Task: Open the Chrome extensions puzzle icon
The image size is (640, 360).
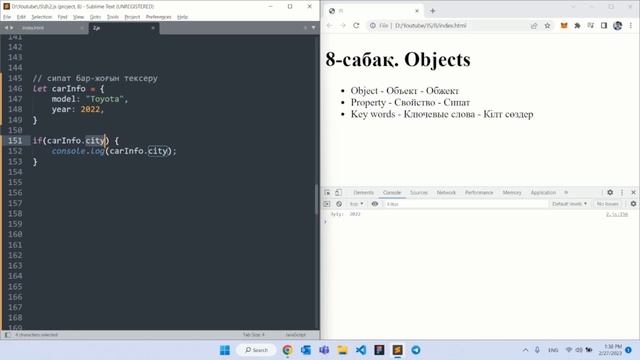Action: 577,26
